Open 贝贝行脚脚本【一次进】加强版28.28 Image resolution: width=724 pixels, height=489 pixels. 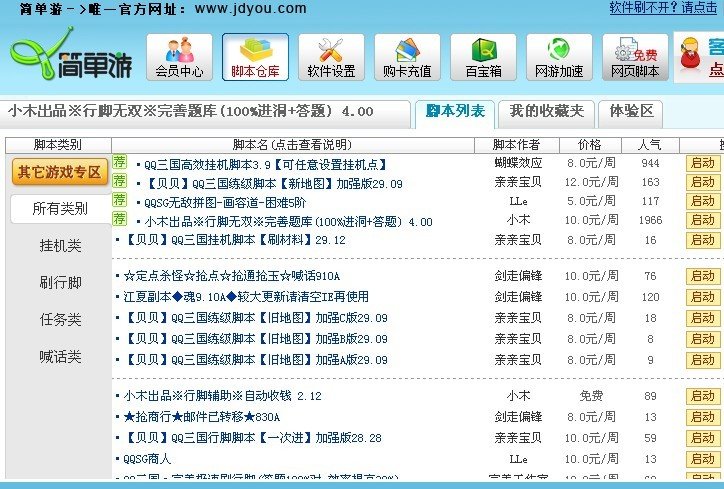pos(253,438)
